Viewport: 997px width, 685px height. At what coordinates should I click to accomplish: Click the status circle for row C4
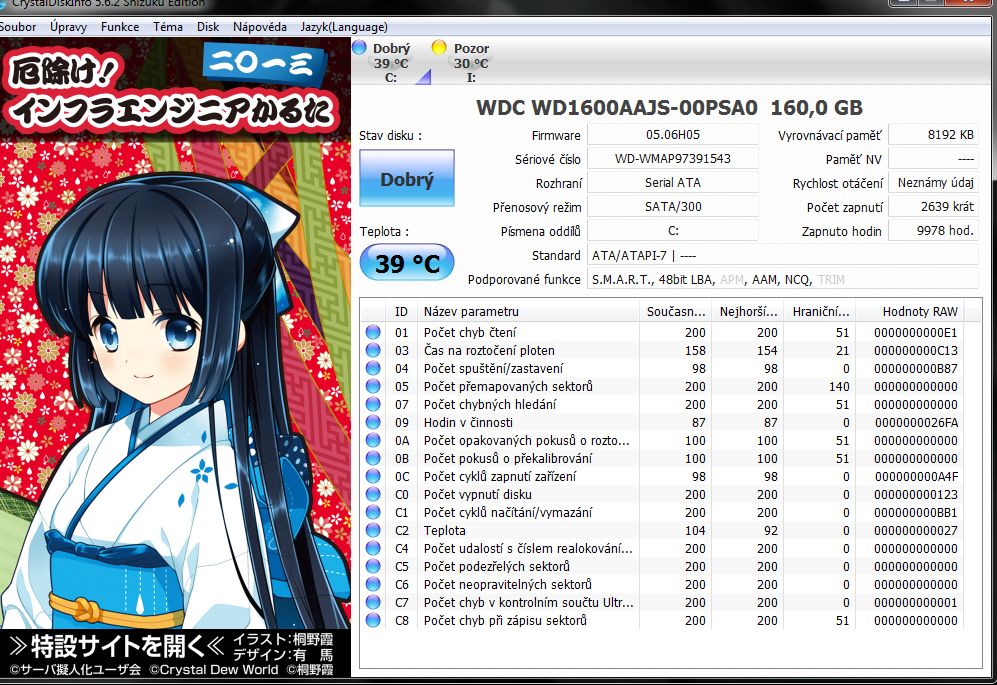pyautogui.click(x=373, y=548)
